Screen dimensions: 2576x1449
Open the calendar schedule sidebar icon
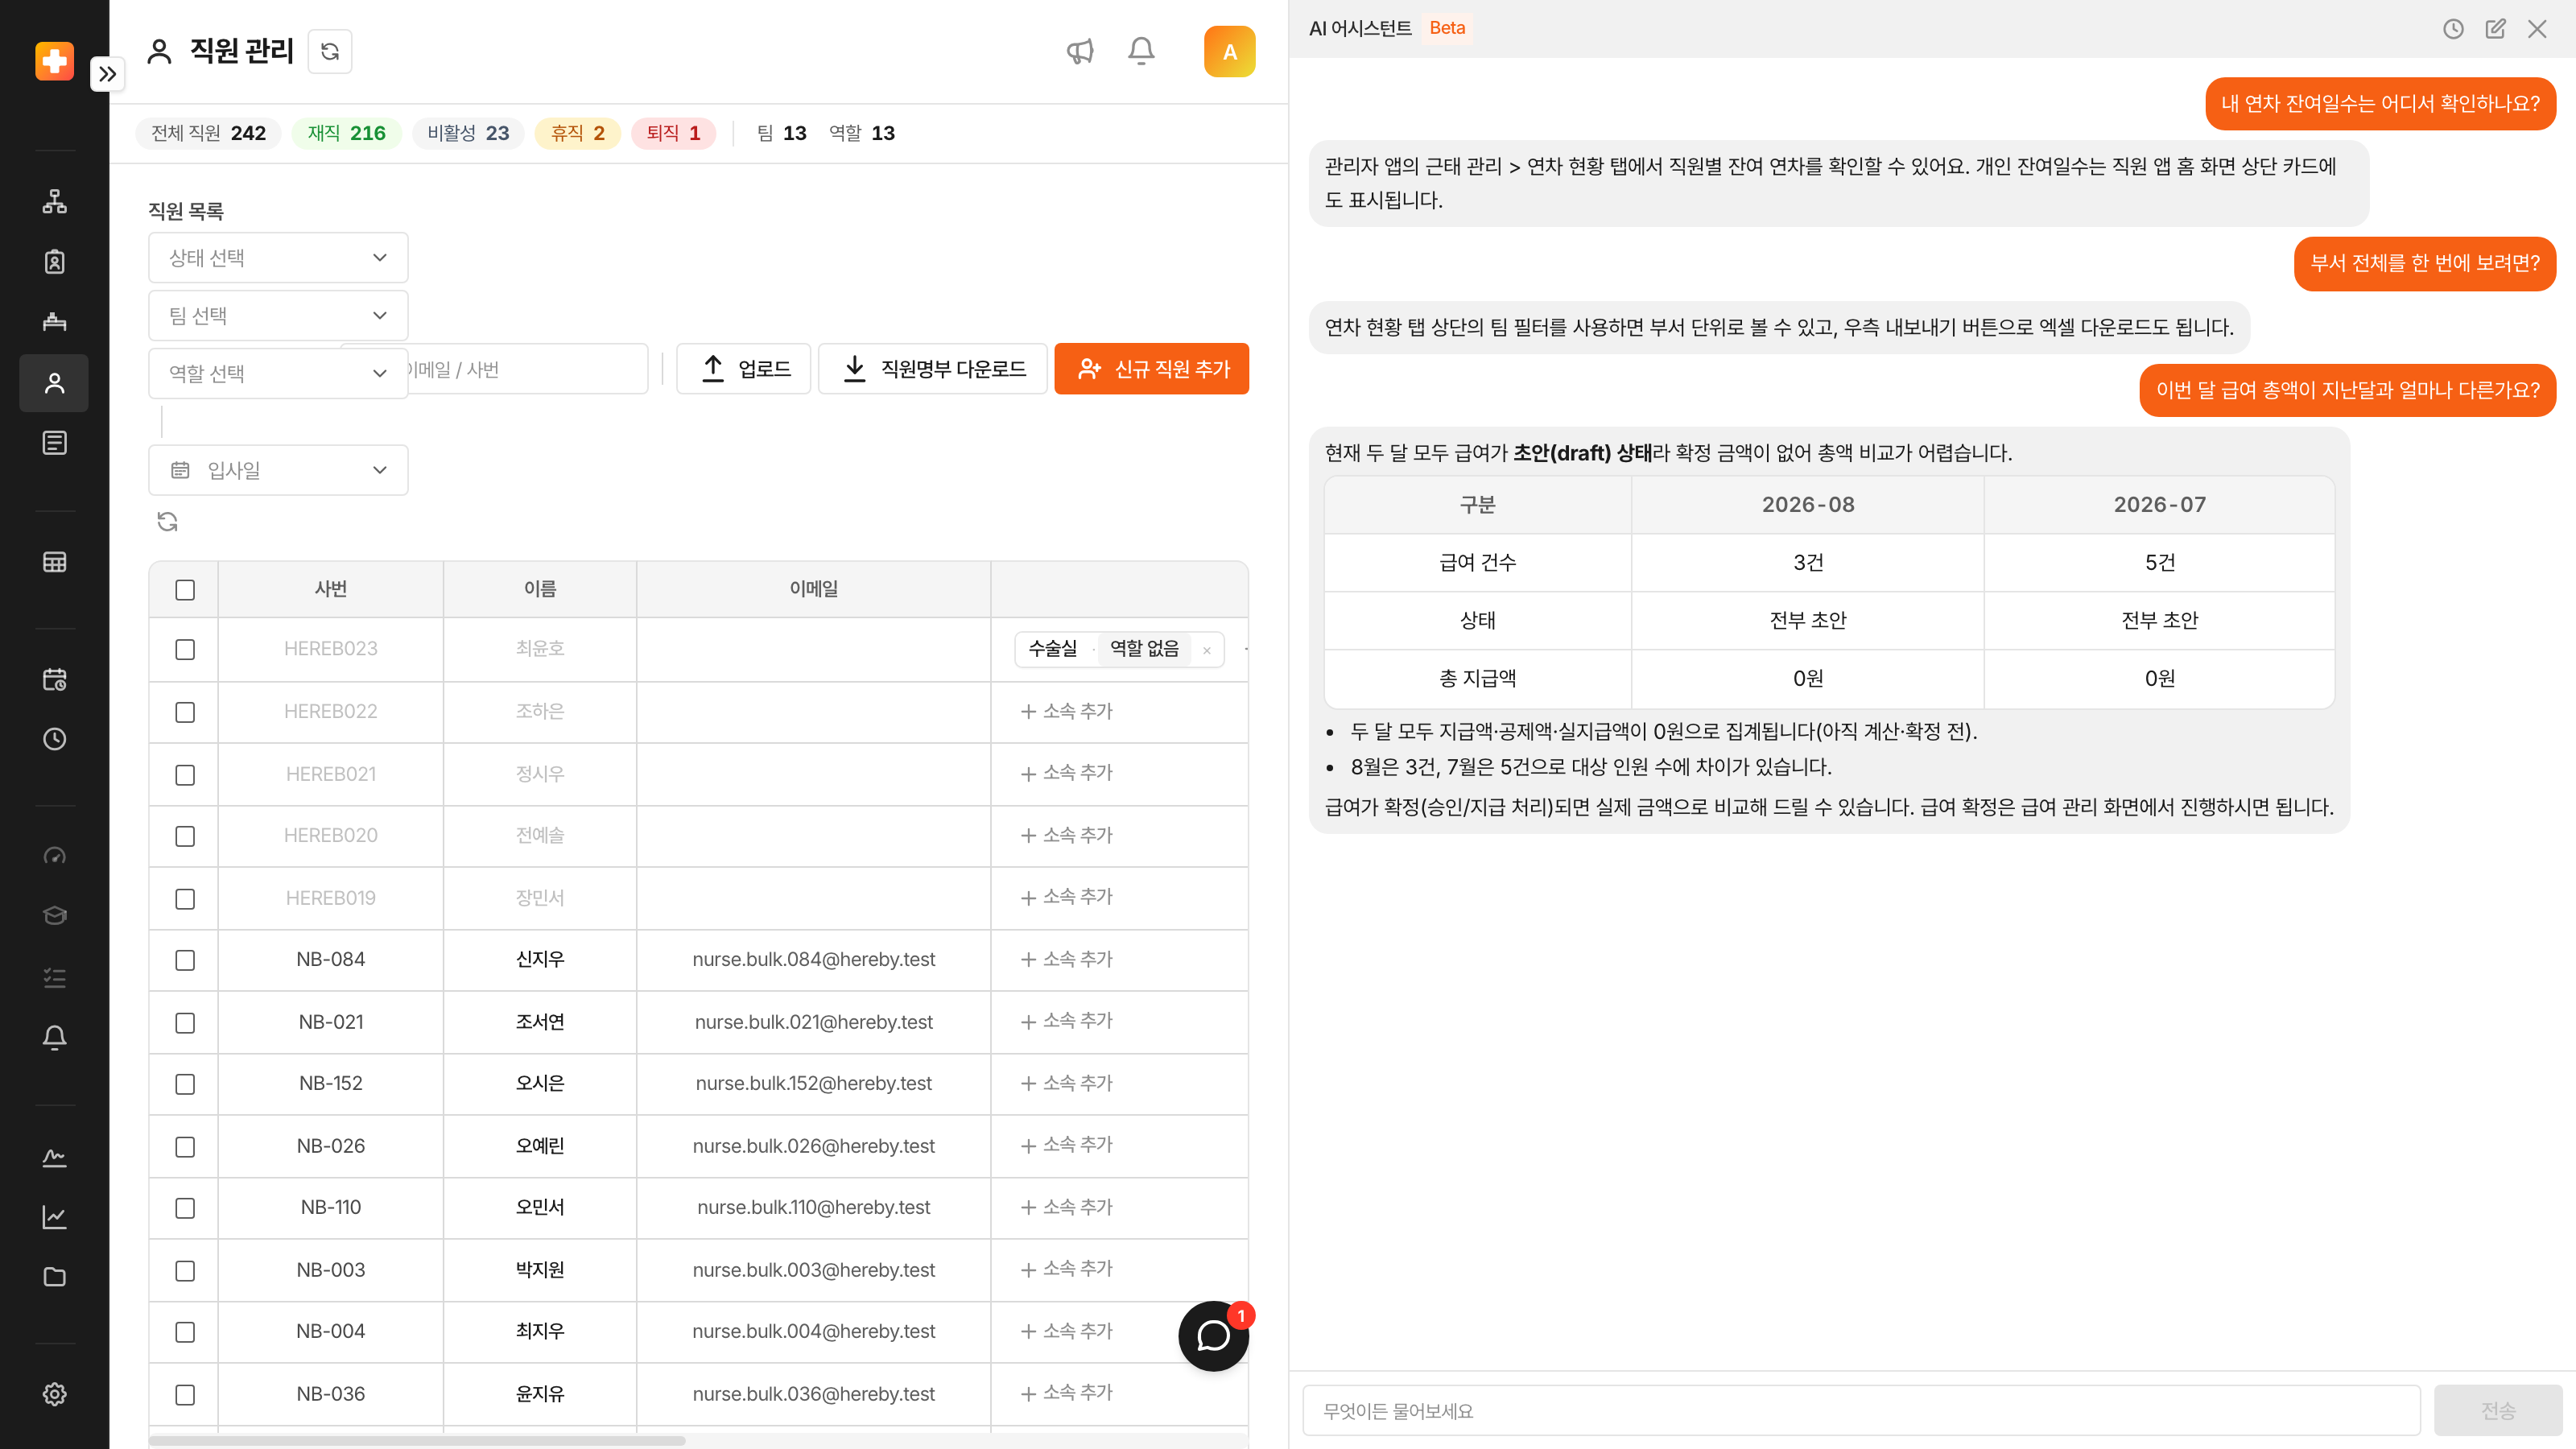54,680
